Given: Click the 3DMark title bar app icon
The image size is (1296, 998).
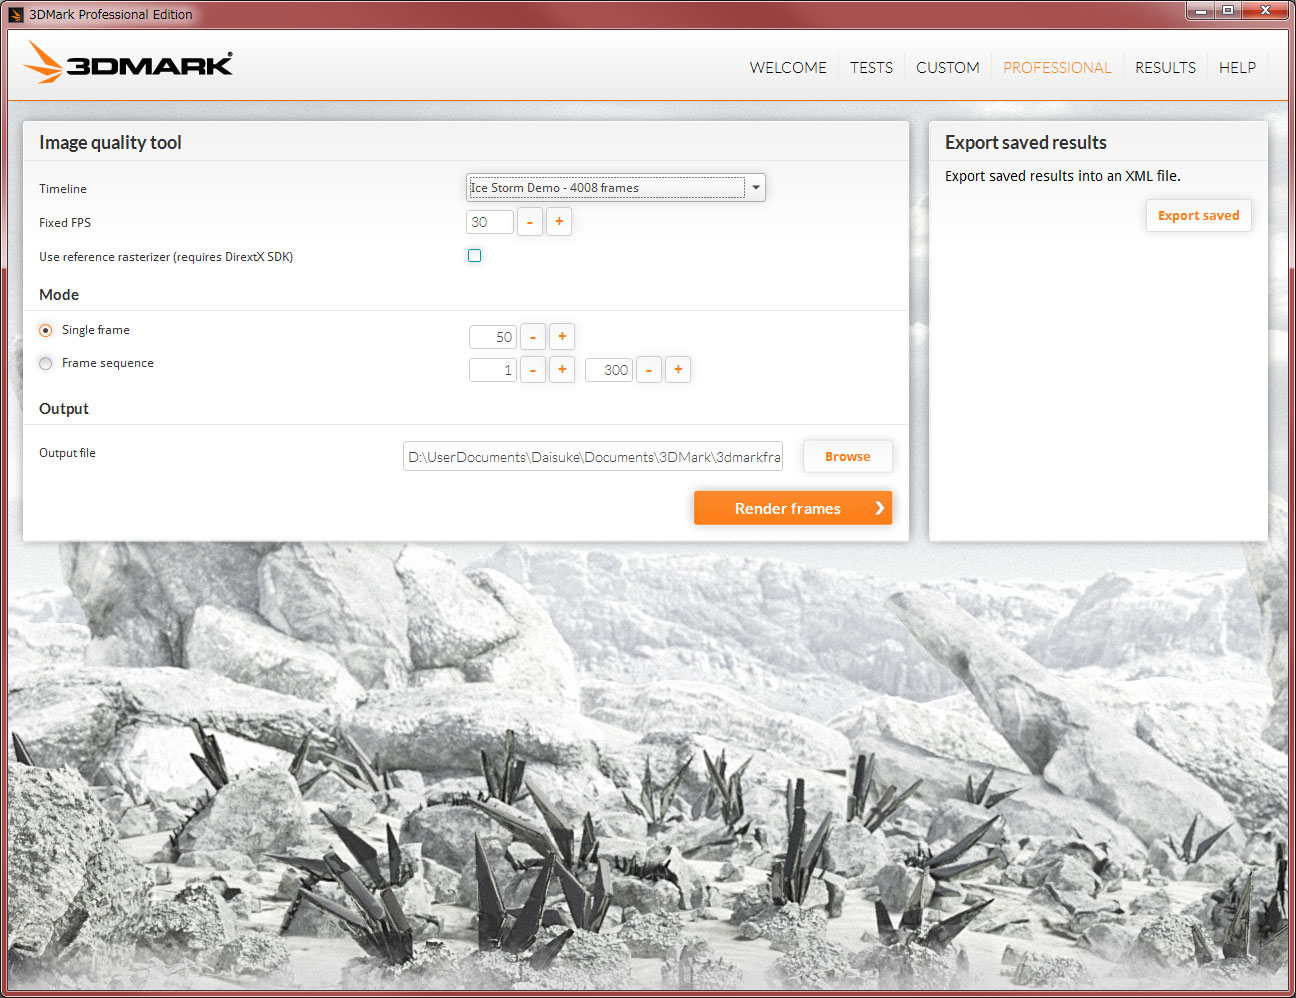Looking at the screenshot, I should [x=15, y=14].
